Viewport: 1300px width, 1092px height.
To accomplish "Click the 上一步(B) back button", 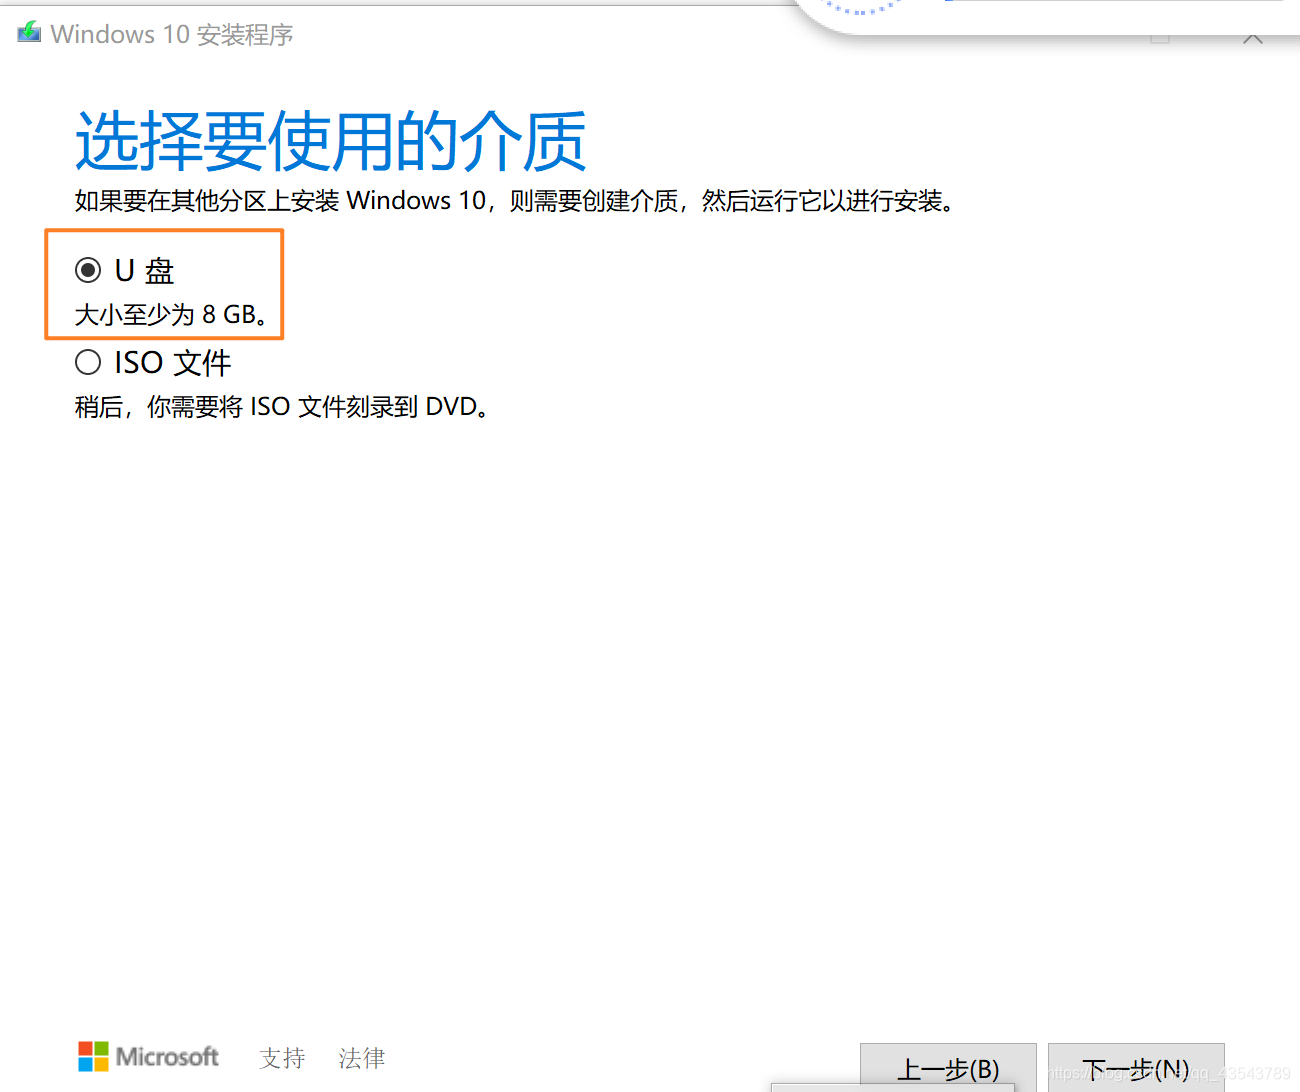I will [948, 1068].
